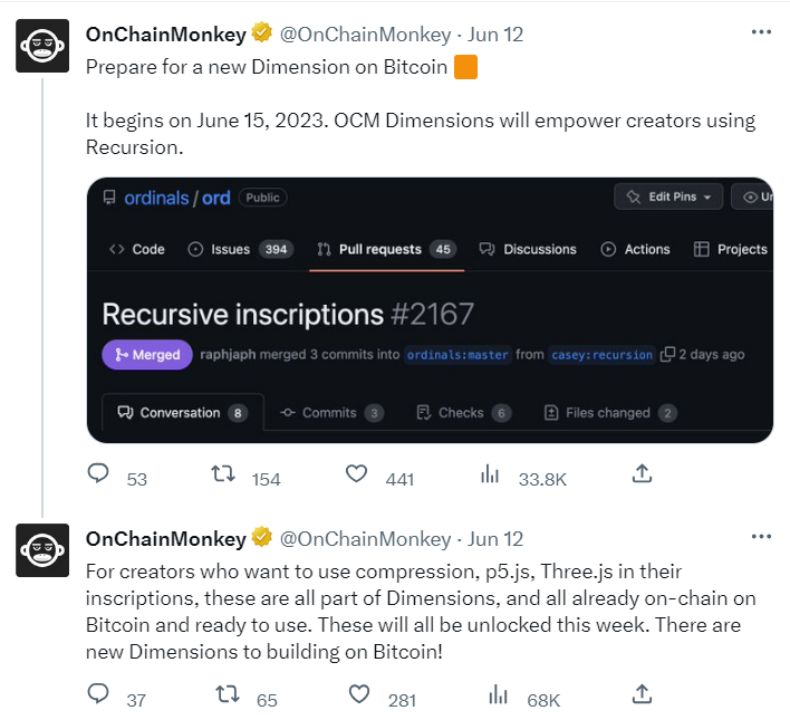
Task: Share the second tweet
Action: [643, 694]
